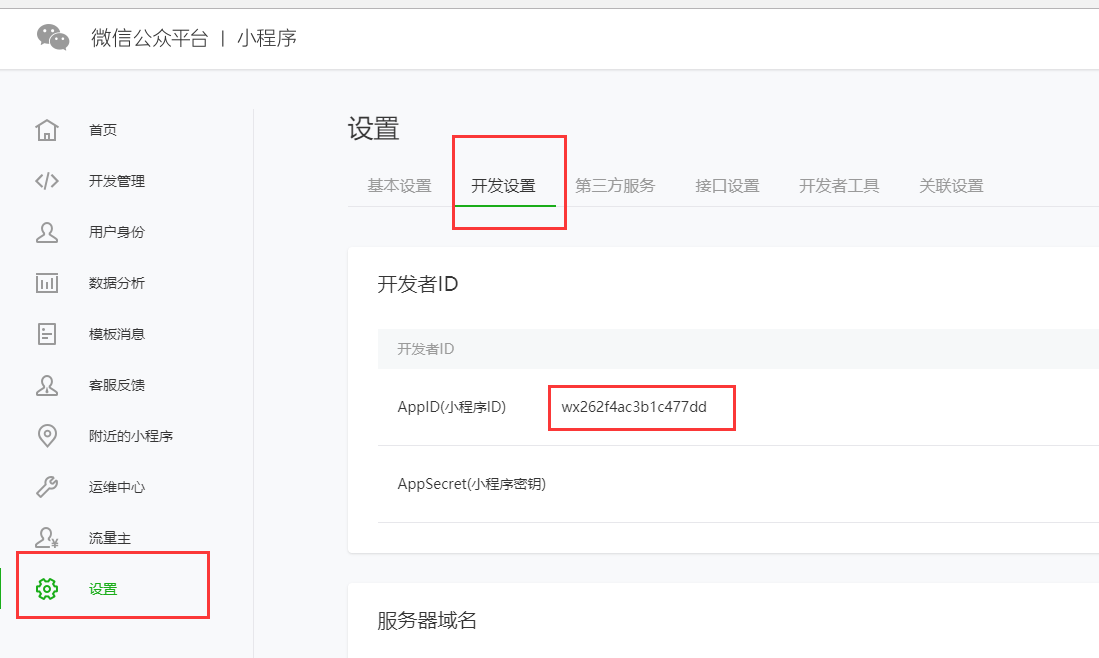The width and height of the screenshot is (1099, 658).
Task: Click the bar chart data analysis icon
Action: [x=47, y=283]
